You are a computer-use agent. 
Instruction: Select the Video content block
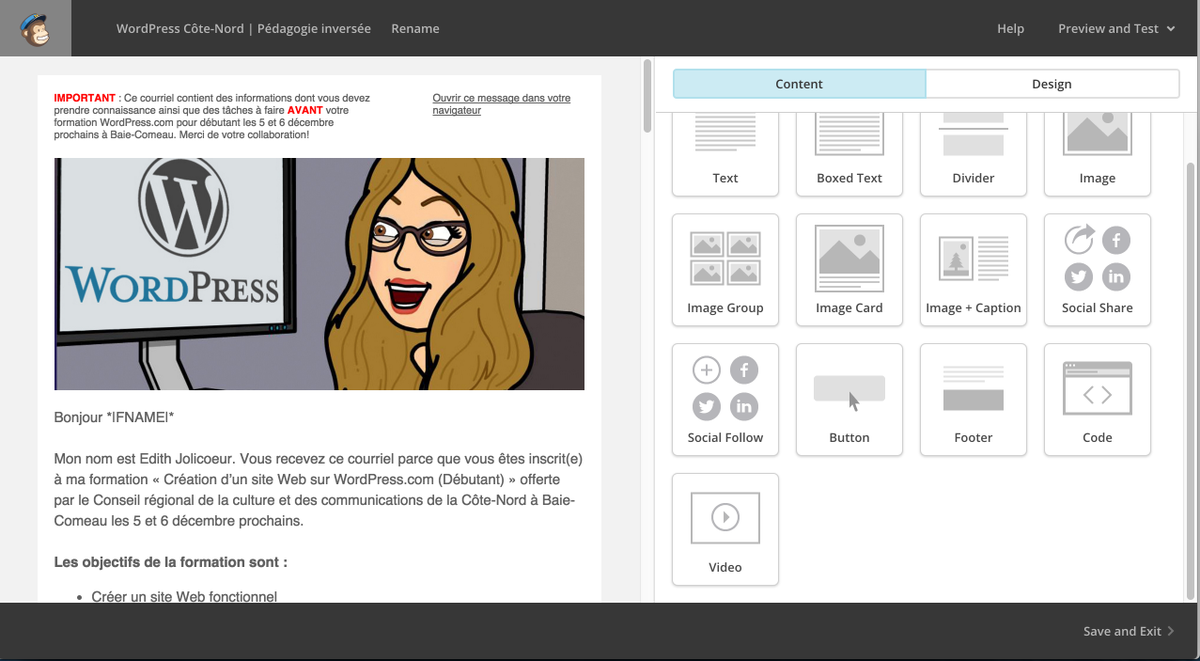[x=725, y=529]
